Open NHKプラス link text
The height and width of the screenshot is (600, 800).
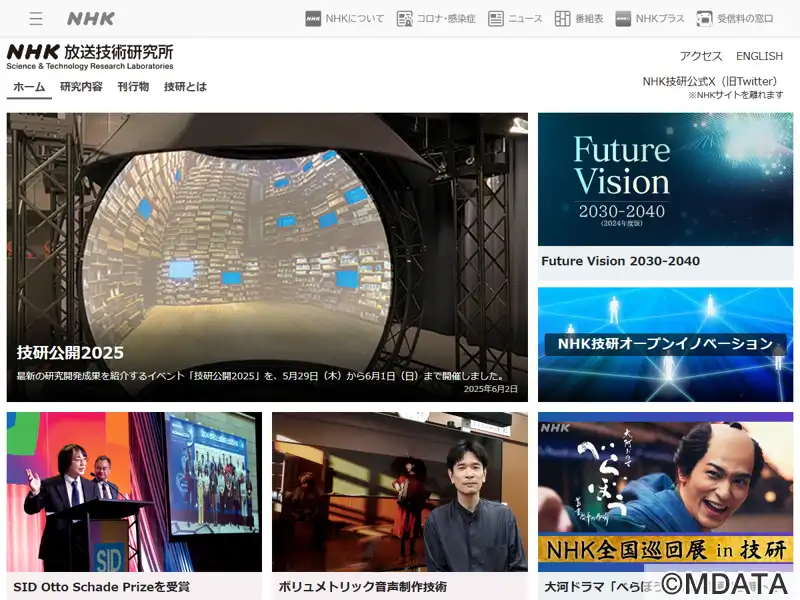click(660, 19)
